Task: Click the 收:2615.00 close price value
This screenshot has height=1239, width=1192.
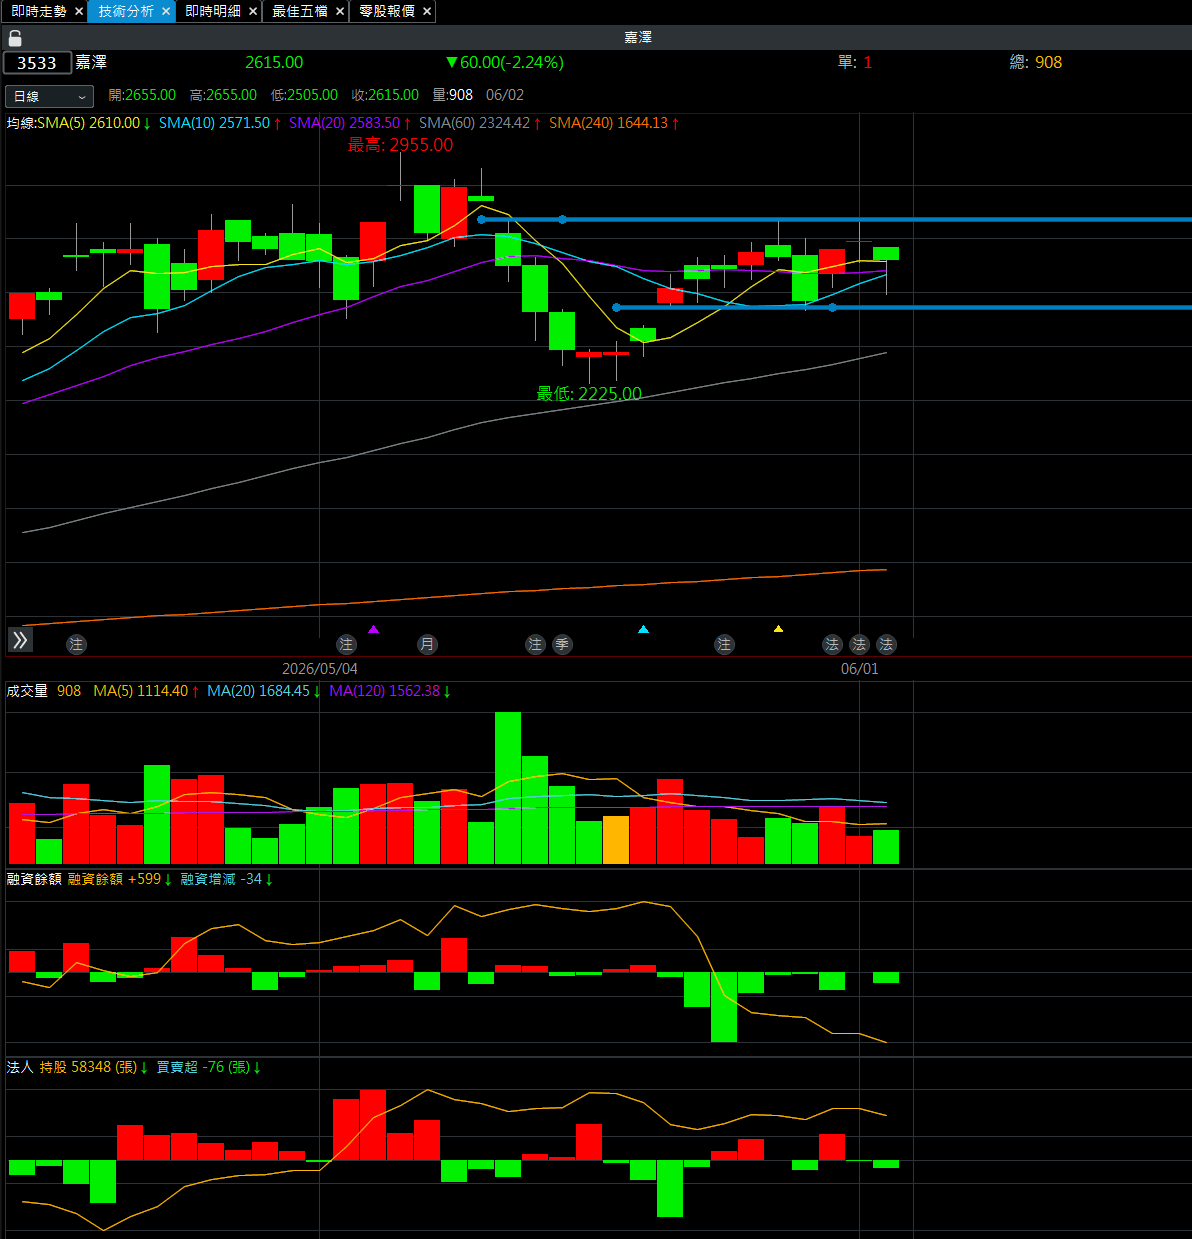Action: coord(385,95)
